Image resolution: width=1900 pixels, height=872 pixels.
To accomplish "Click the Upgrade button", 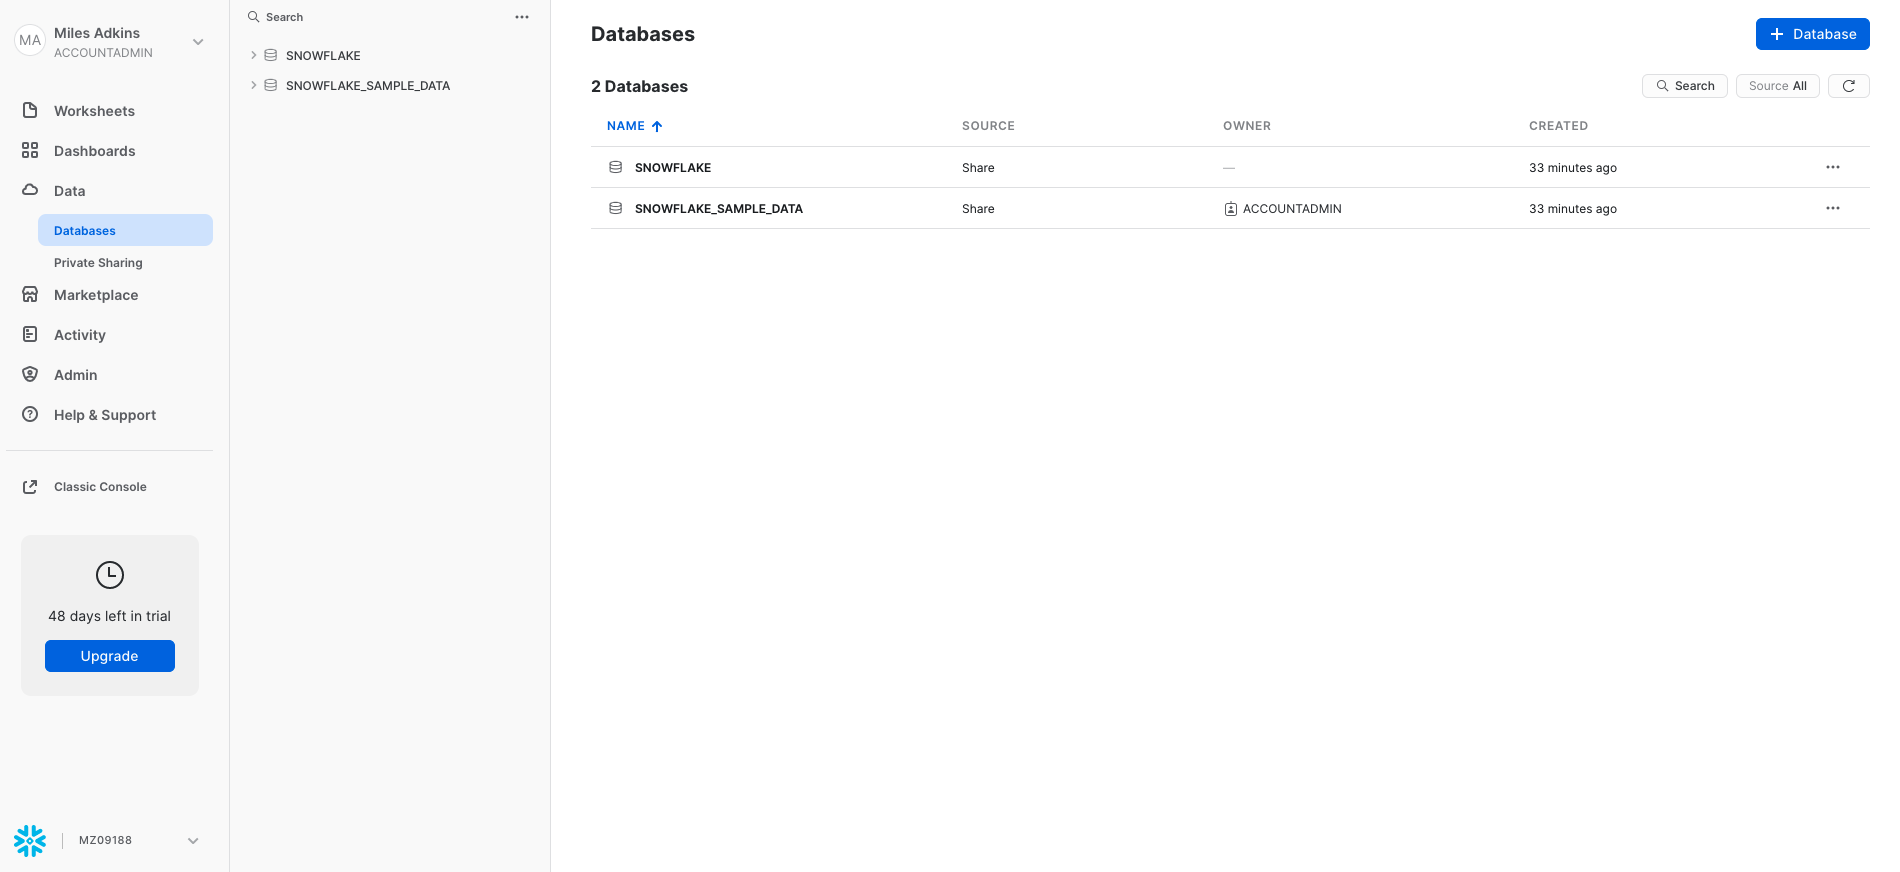I will click(110, 656).
